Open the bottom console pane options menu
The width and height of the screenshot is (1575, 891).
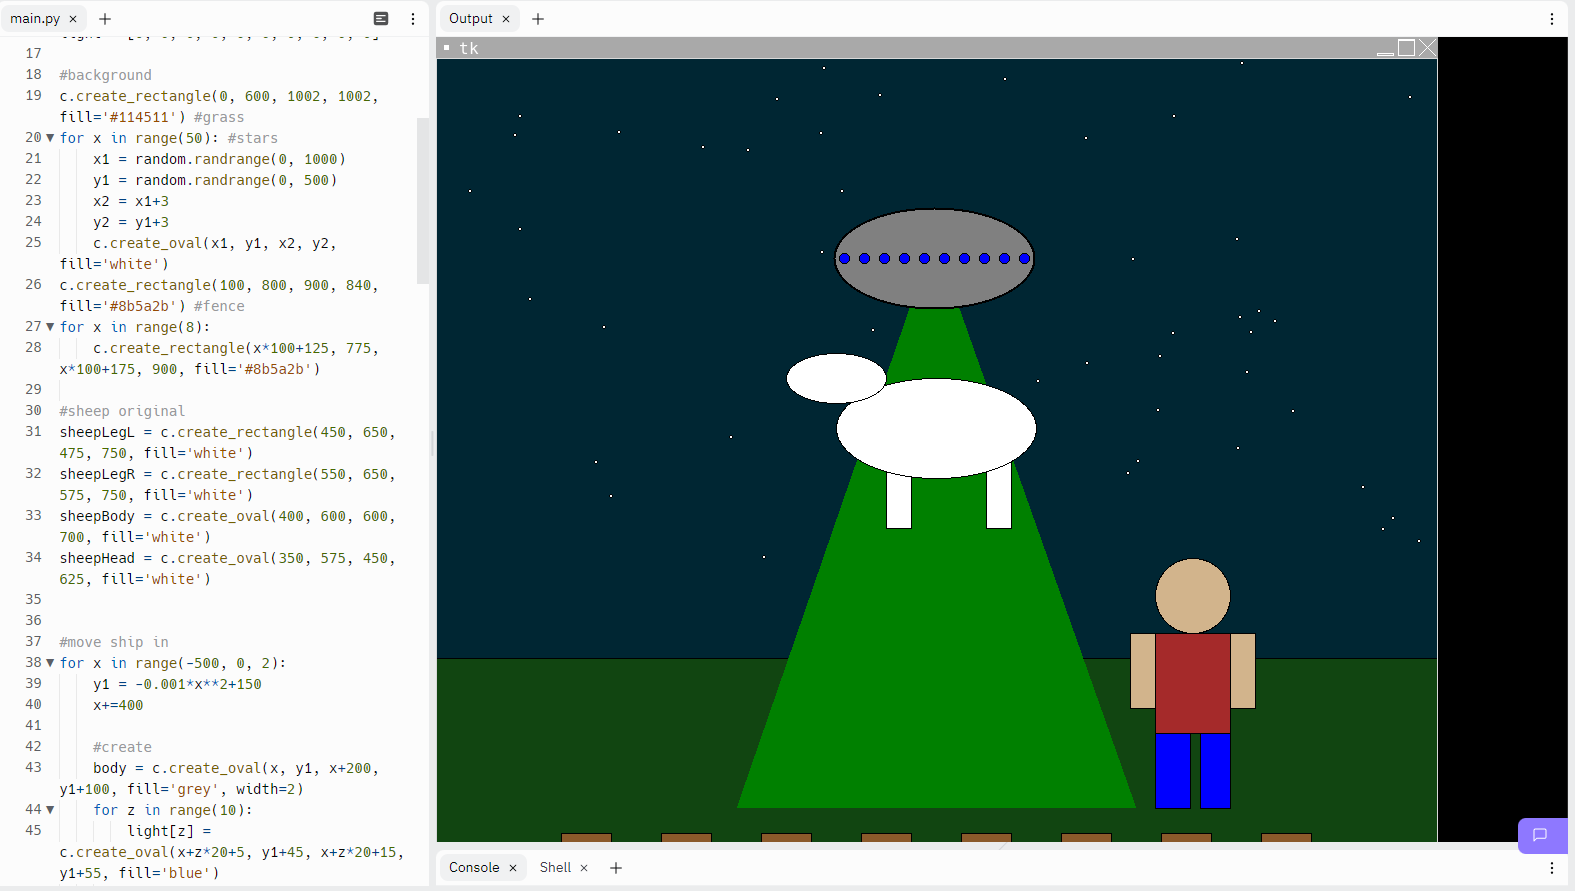pos(1551,868)
